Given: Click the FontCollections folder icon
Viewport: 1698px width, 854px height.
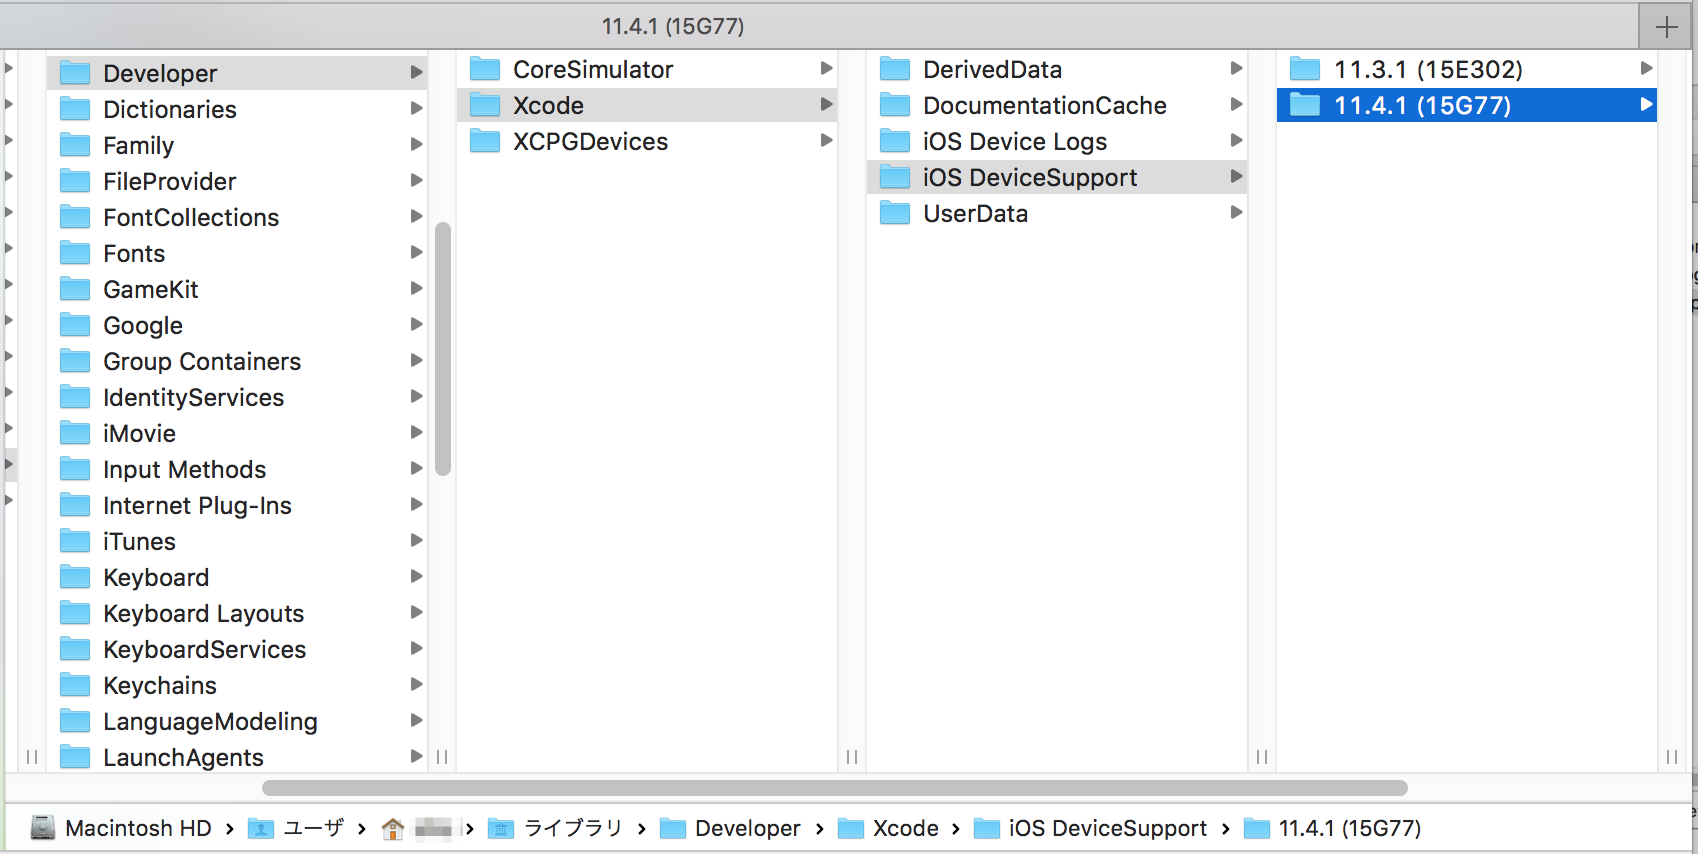Looking at the screenshot, I should click(75, 217).
